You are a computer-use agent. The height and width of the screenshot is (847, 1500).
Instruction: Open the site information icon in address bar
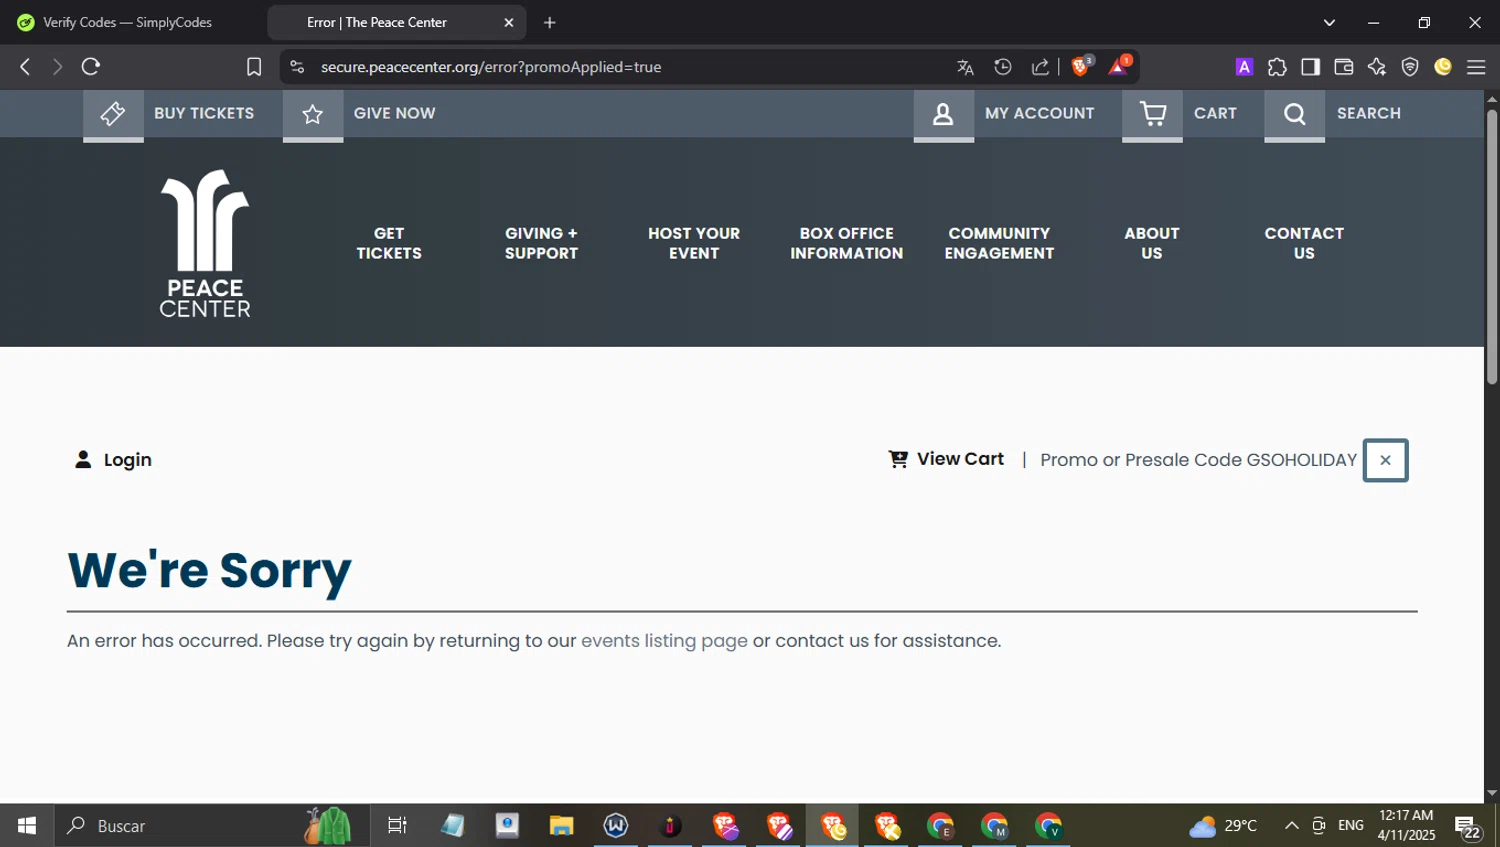pyautogui.click(x=296, y=67)
